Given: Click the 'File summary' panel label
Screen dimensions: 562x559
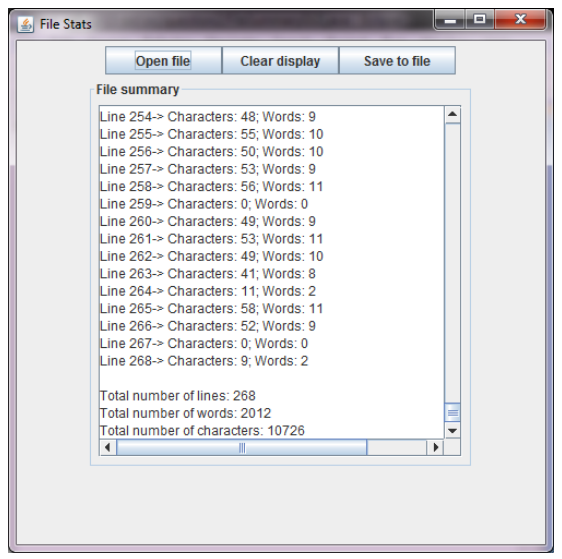Looking at the screenshot, I should pyautogui.click(x=138, y=90).
